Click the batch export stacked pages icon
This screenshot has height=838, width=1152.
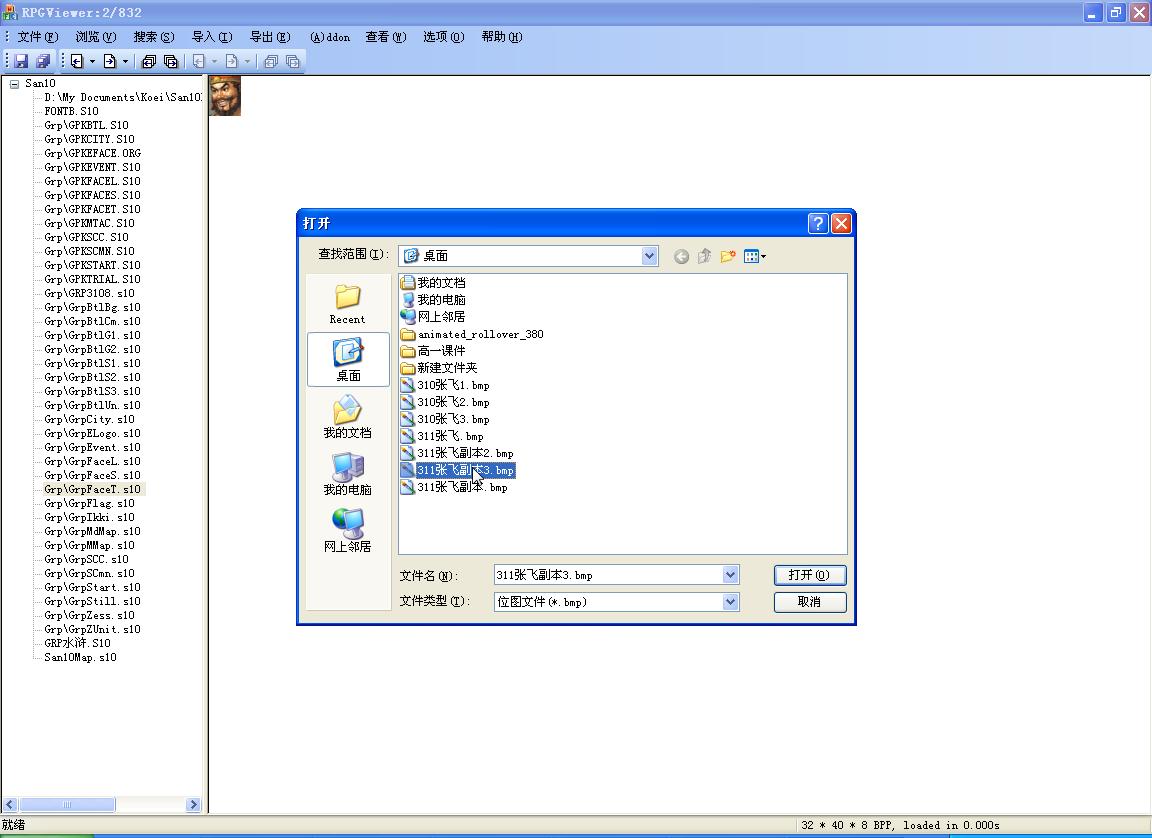[x=170, y=62]
